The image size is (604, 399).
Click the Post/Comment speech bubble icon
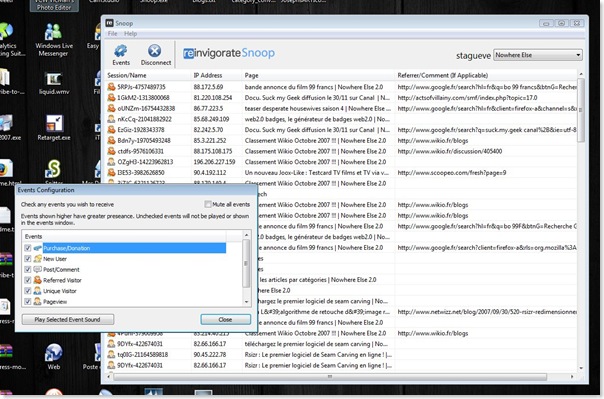coord(37,269)
